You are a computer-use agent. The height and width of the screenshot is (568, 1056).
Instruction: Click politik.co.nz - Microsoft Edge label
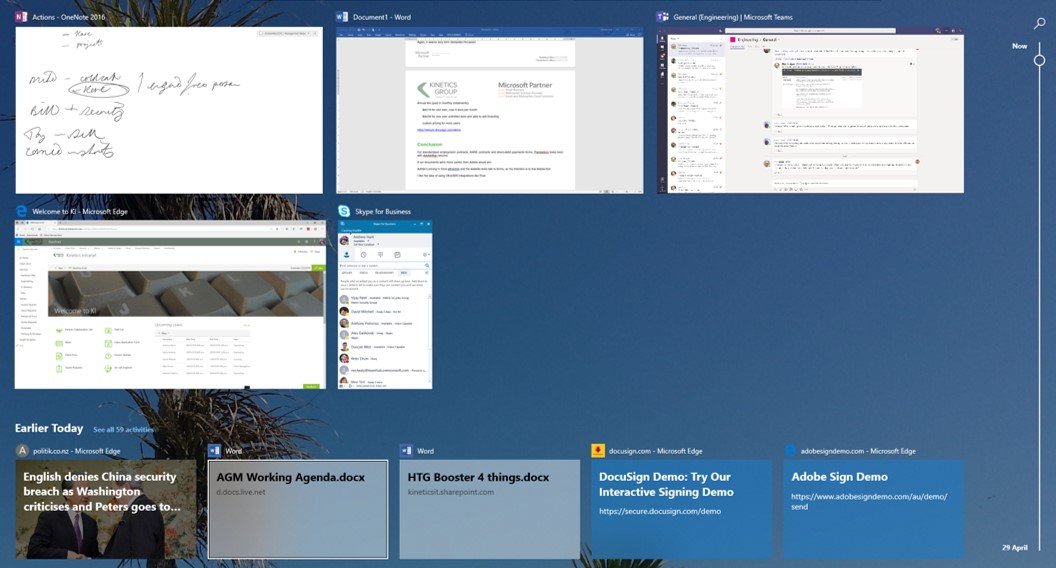tap(77, 451)
